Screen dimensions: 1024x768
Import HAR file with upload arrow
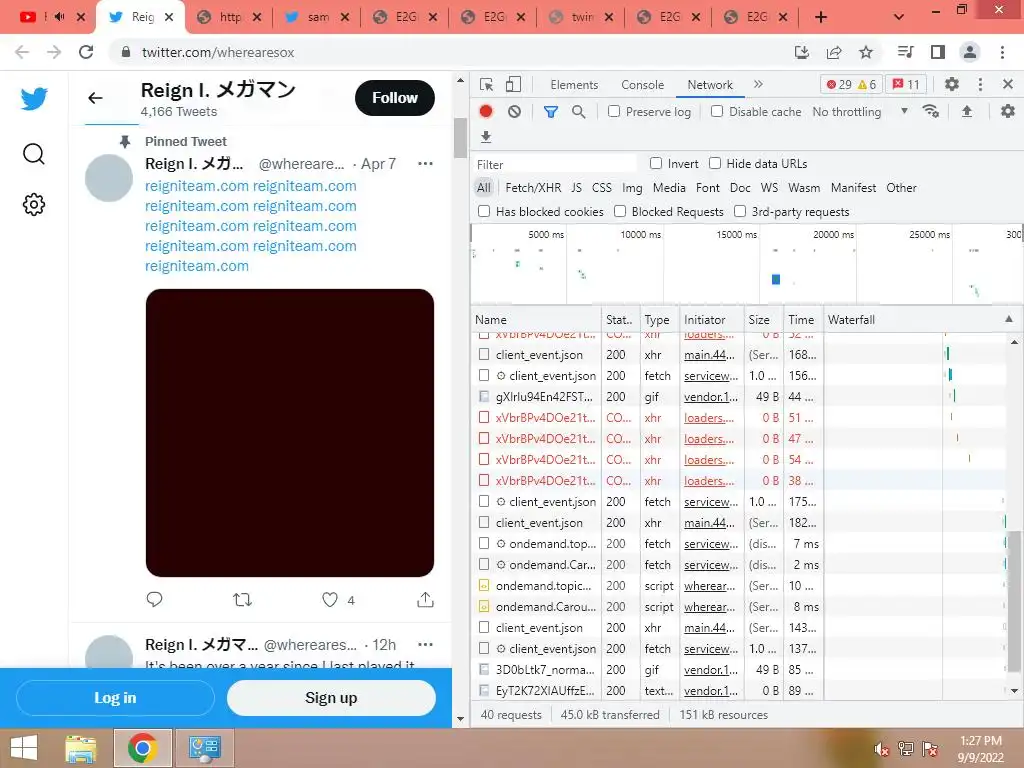967,111
